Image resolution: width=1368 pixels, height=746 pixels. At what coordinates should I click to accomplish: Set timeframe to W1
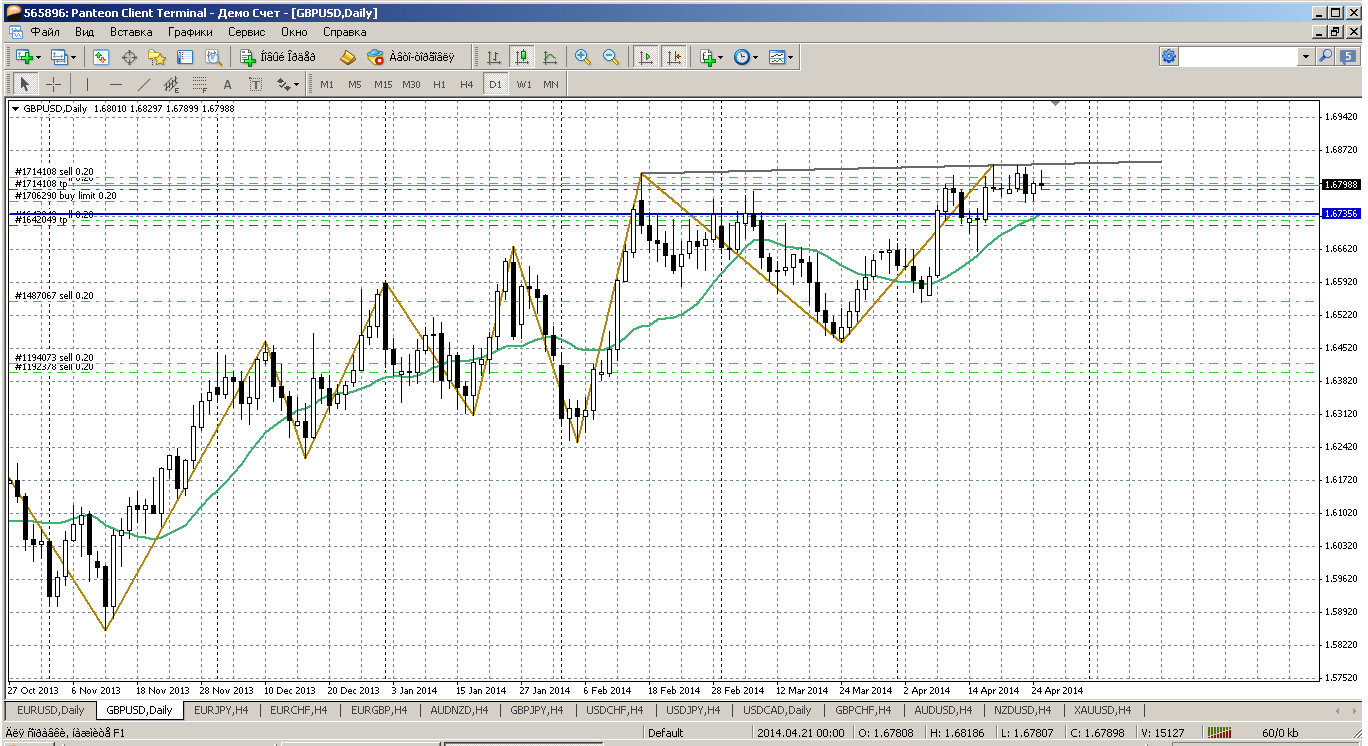point(524,84)
